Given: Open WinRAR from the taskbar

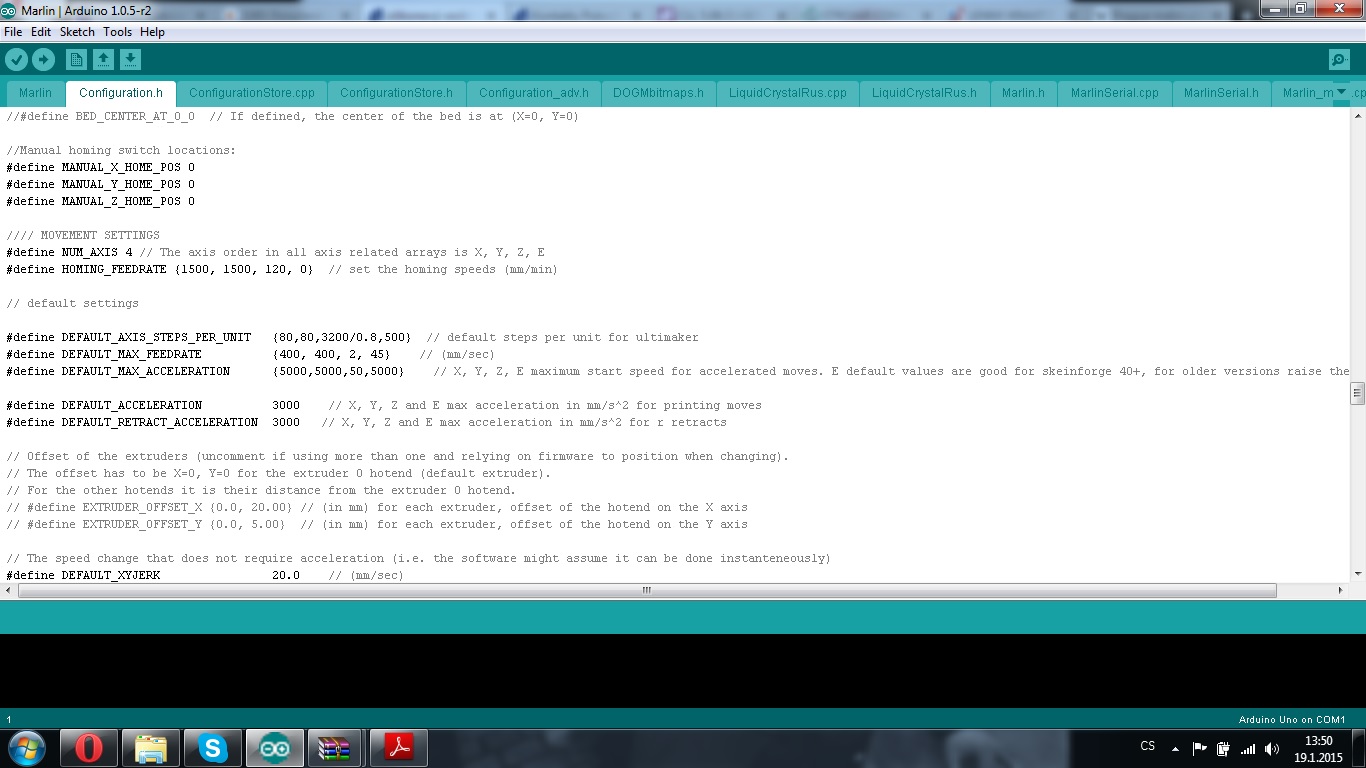Looking at the screenshot, I should [334, 747].
